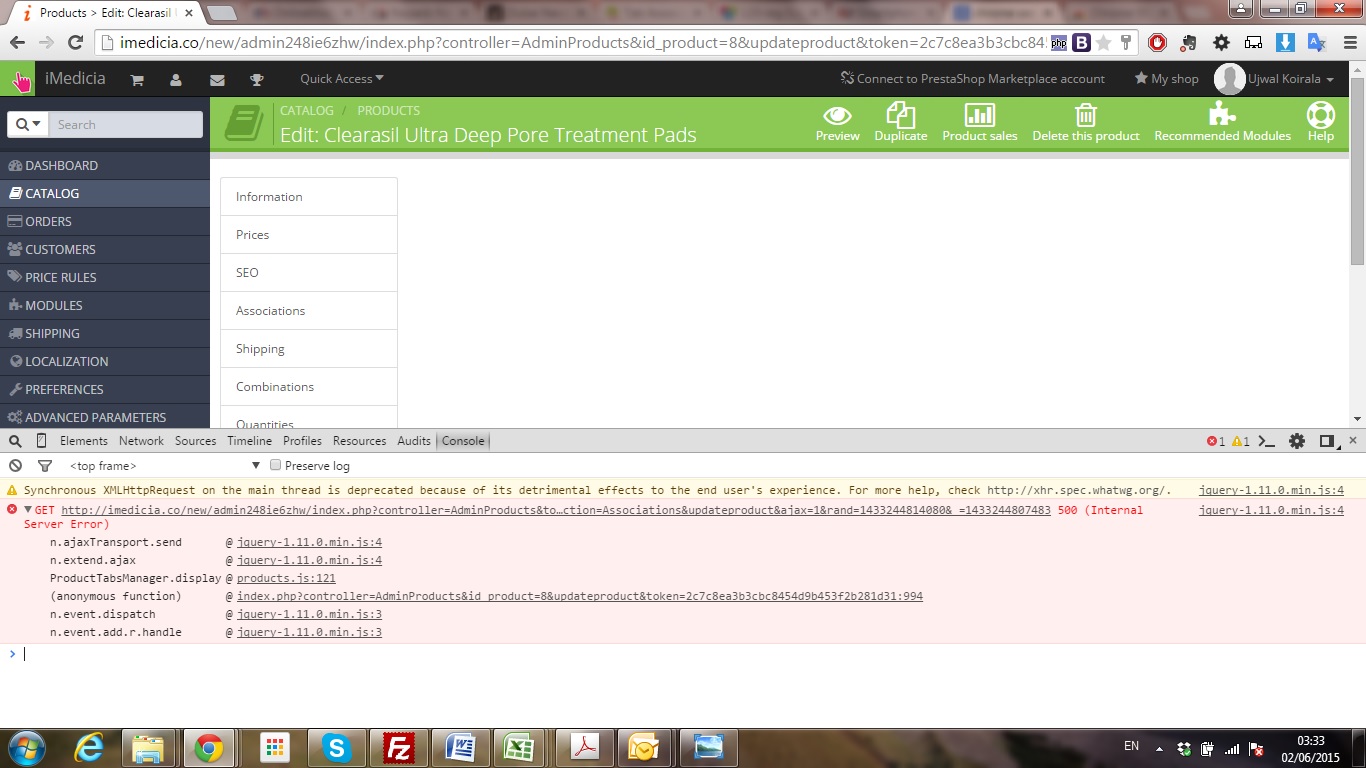This screenshot has height=768, width=1366.
Task: Open the Orders sidebar menu
Action: 105,221
